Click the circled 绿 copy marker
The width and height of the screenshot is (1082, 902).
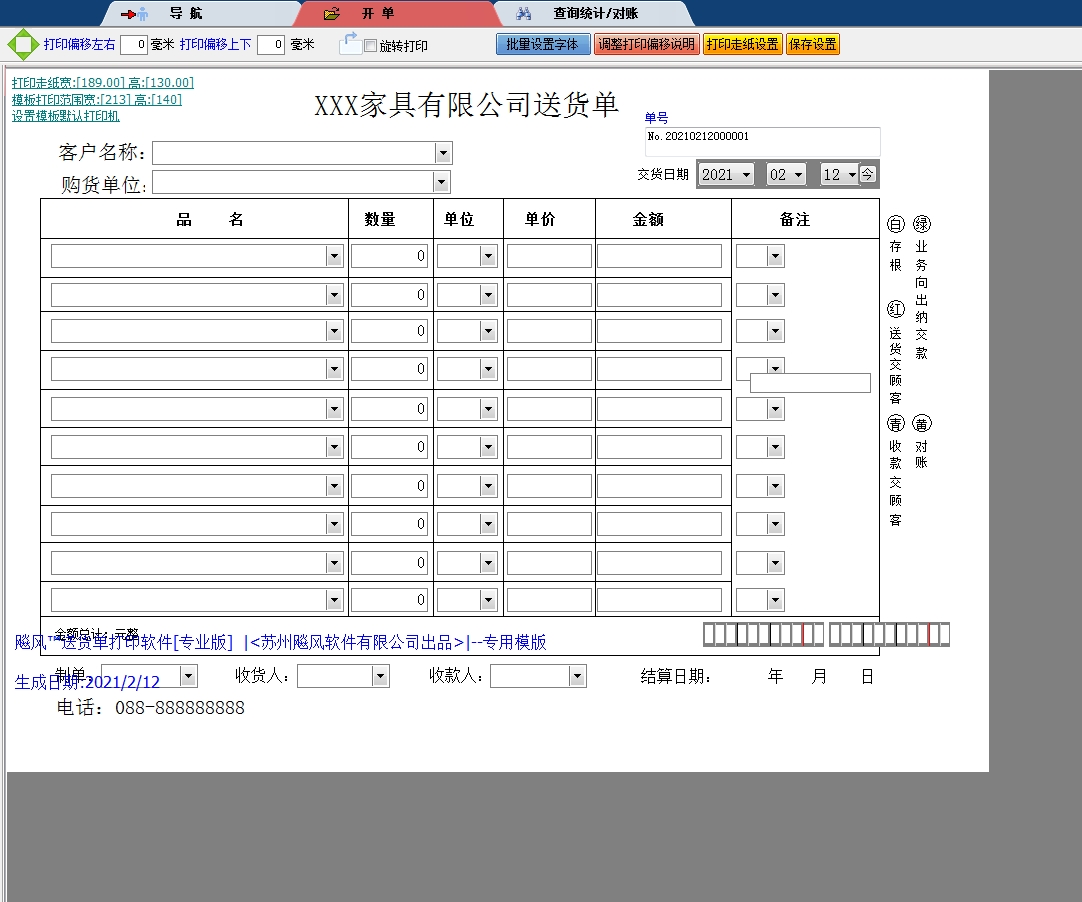(x=921, y=225)
